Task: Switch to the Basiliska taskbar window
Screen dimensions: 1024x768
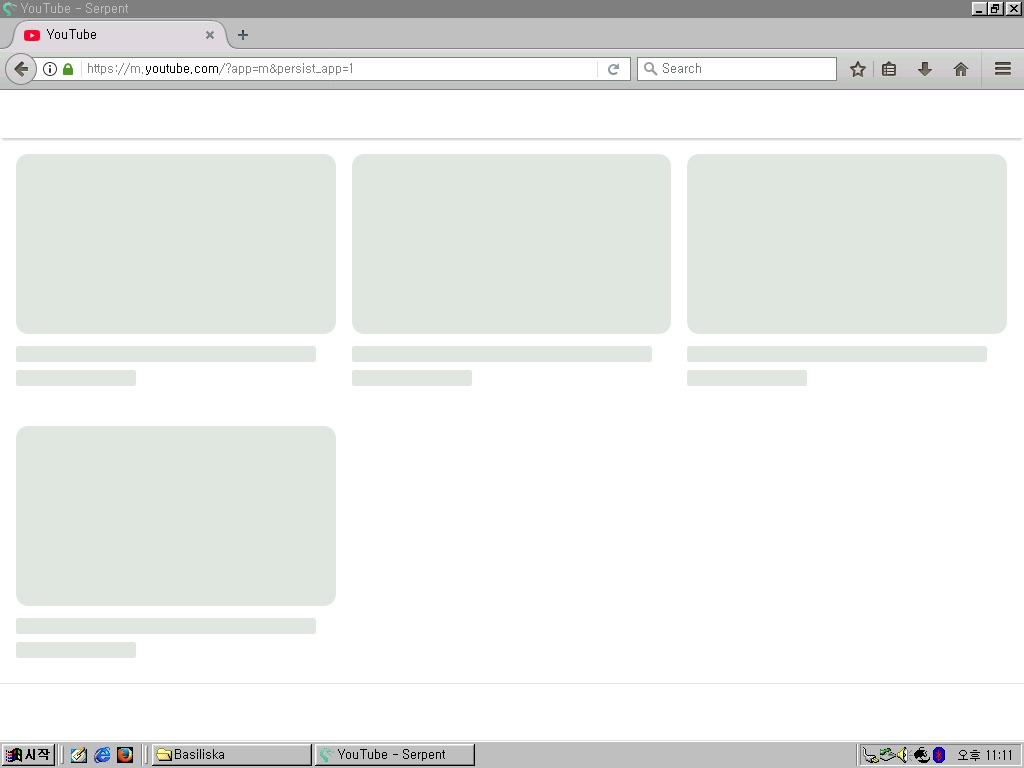Action: click(x=232, y=755)
